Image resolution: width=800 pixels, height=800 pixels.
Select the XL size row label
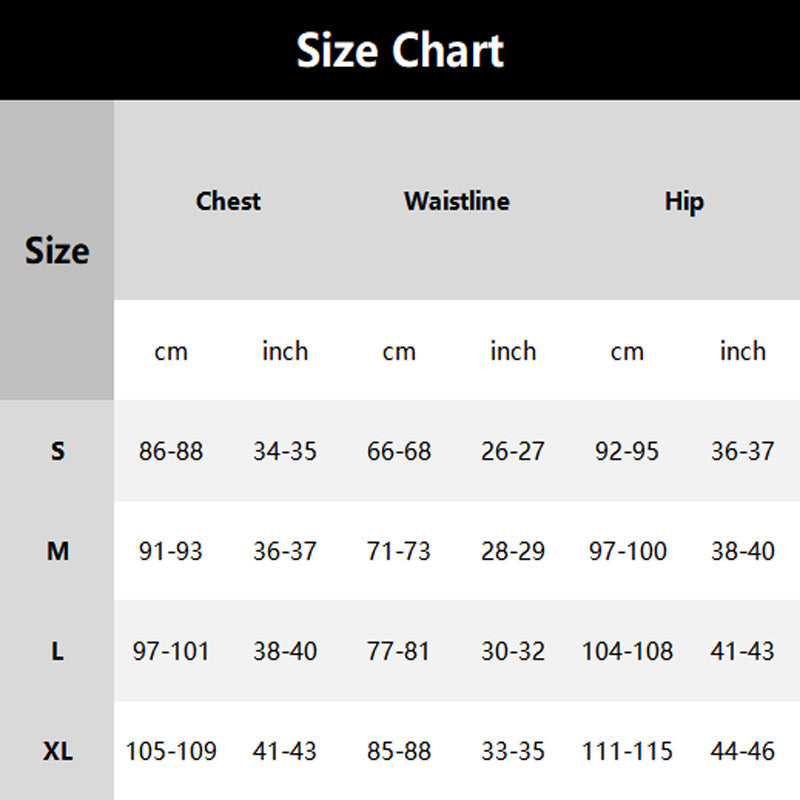click(x=57, y=751)
